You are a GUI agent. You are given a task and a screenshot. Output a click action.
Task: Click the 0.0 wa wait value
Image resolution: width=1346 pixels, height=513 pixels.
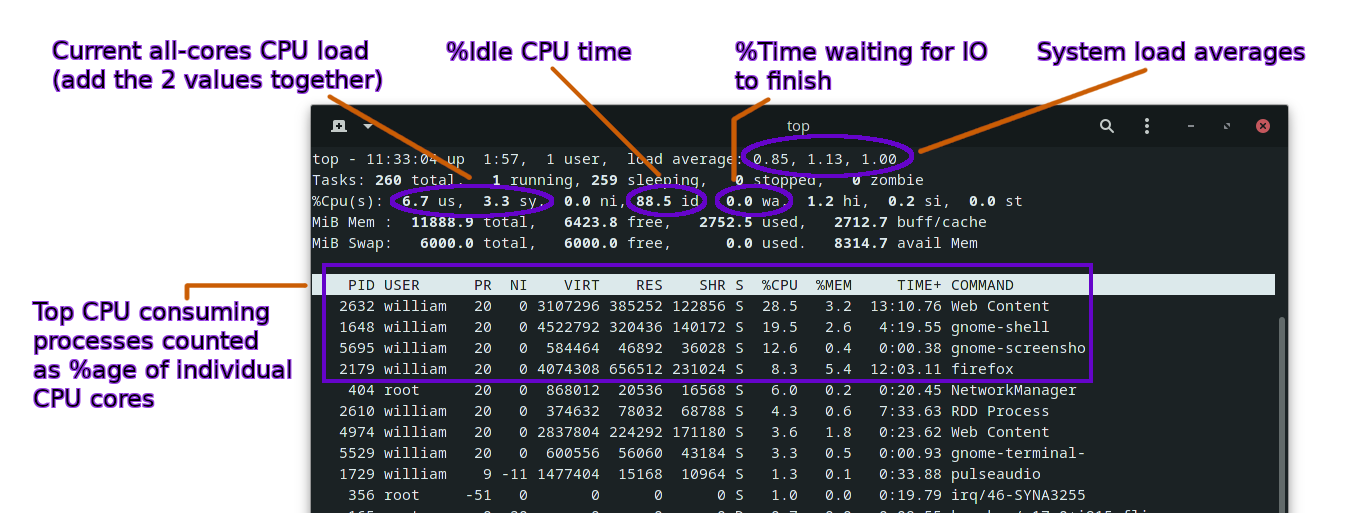753,201
